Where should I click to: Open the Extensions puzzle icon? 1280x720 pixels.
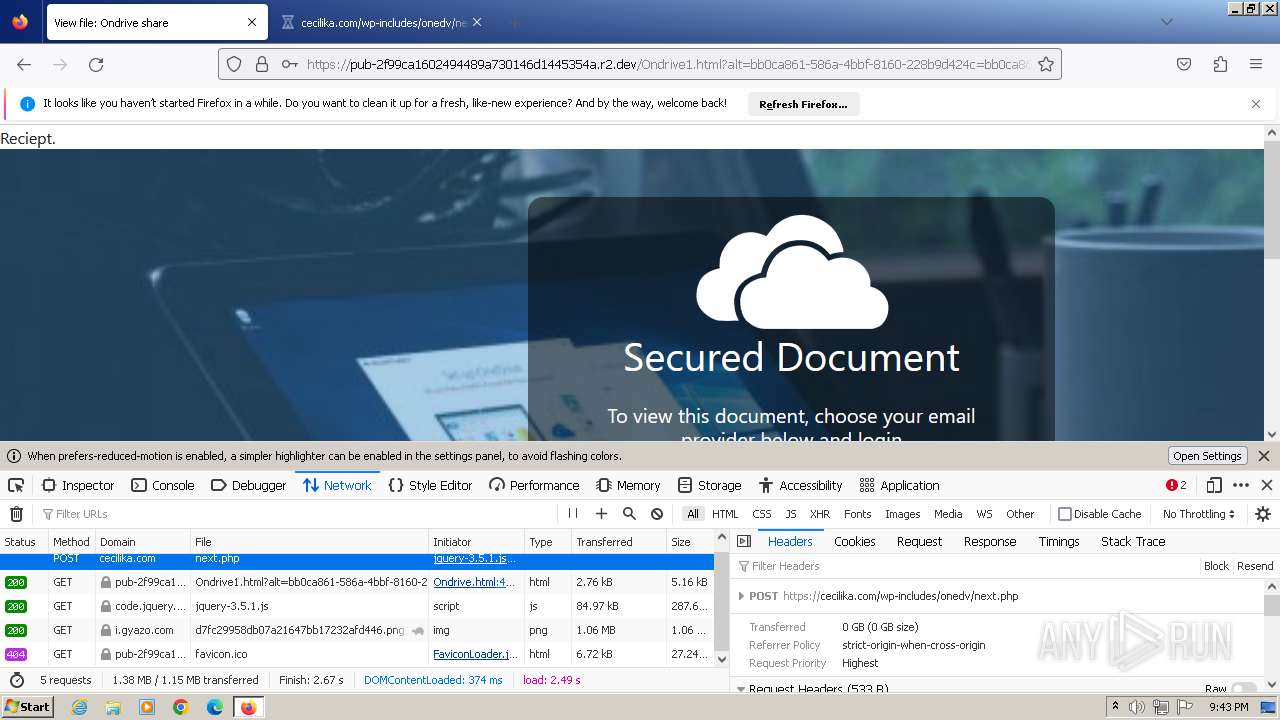pos(1220,64)
